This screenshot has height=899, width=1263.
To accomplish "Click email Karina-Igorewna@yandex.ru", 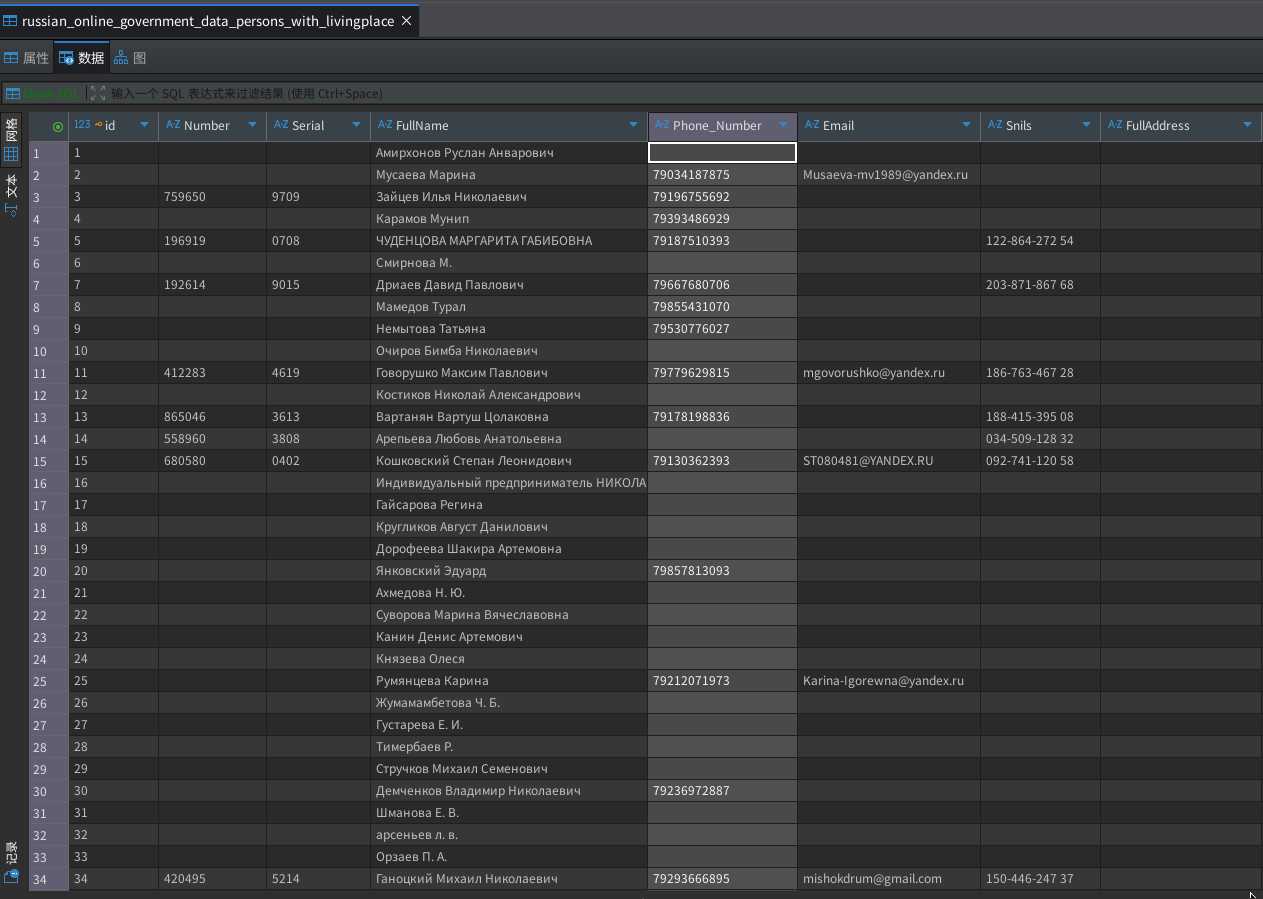I will 883,681.
